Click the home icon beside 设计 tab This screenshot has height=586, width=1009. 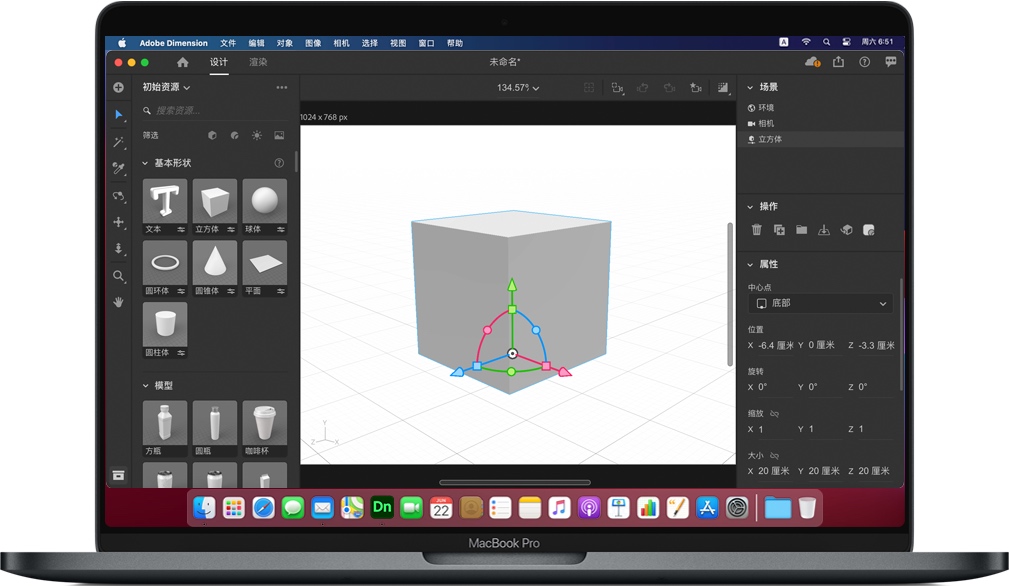click(x=182, y=62)
